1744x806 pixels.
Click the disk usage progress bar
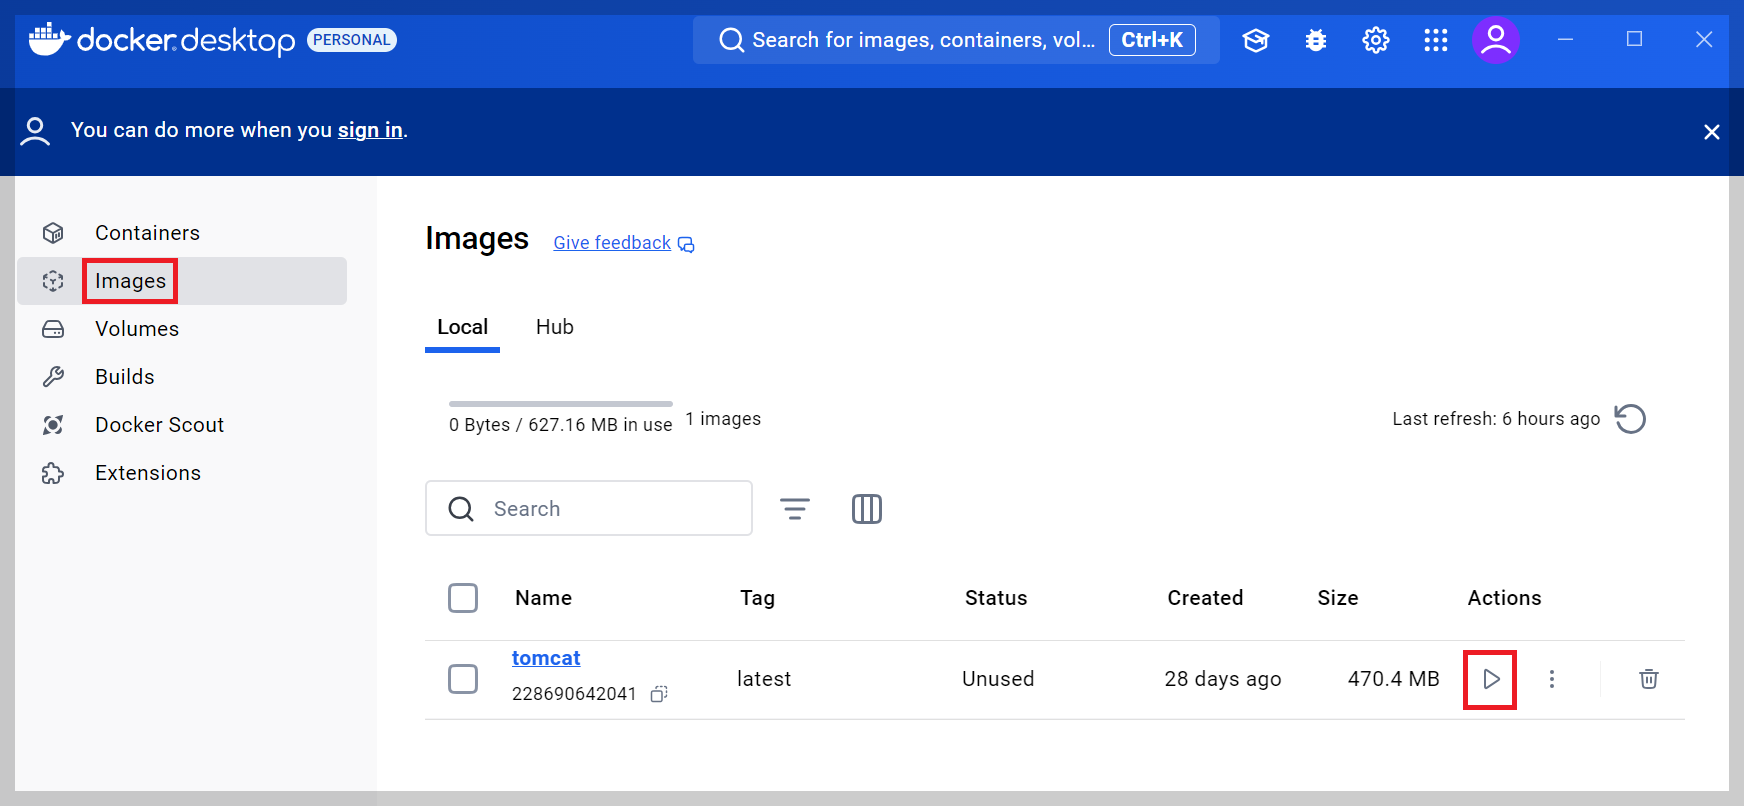(561, 404)
